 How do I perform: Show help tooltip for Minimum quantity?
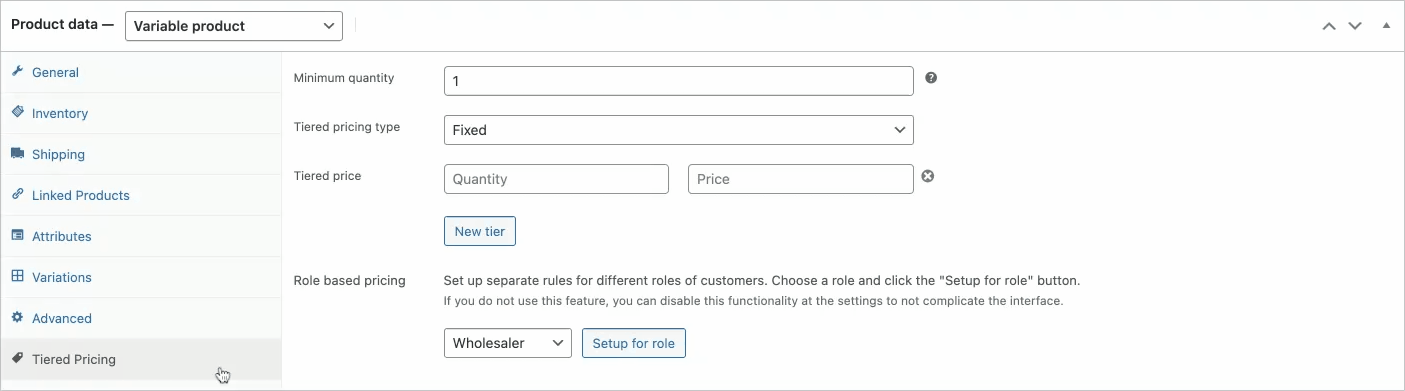(x=931, y=78)
